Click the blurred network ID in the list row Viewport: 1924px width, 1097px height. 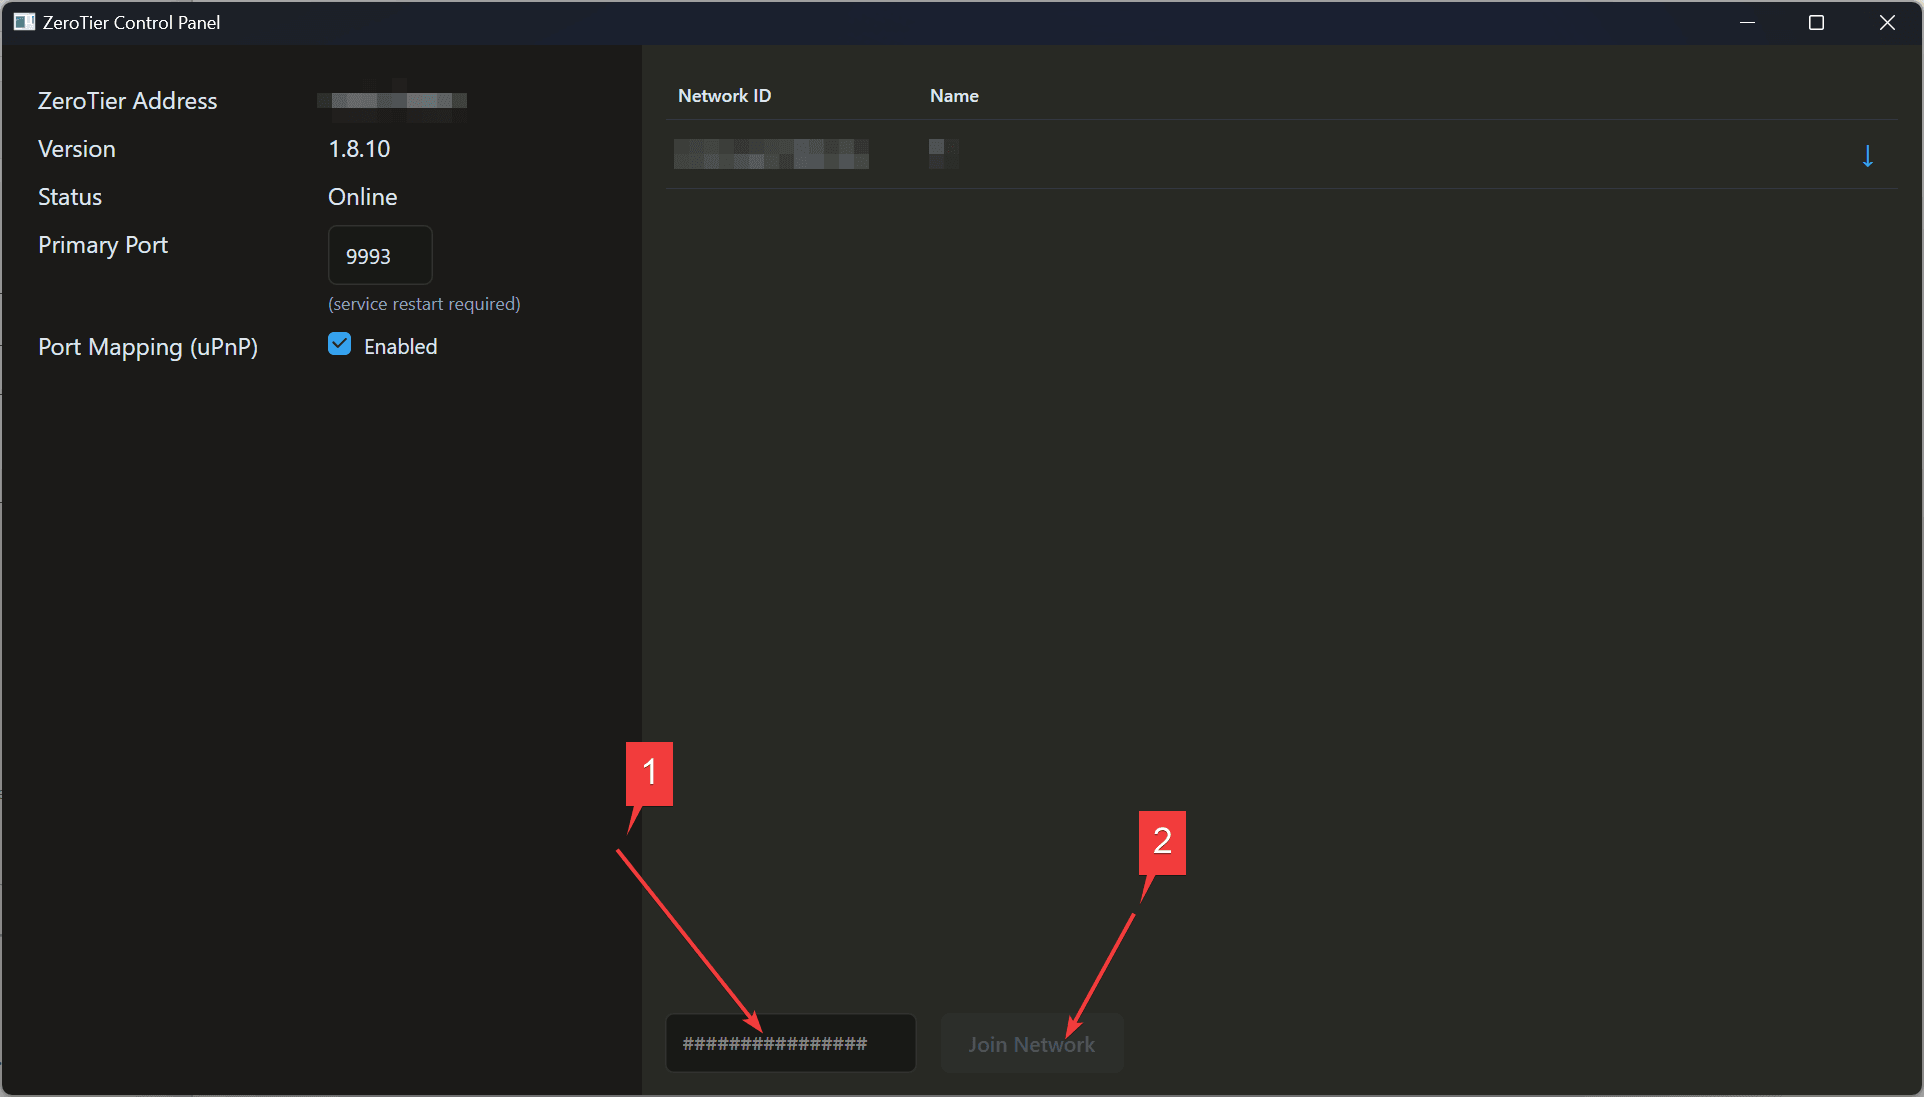point(771,154)
